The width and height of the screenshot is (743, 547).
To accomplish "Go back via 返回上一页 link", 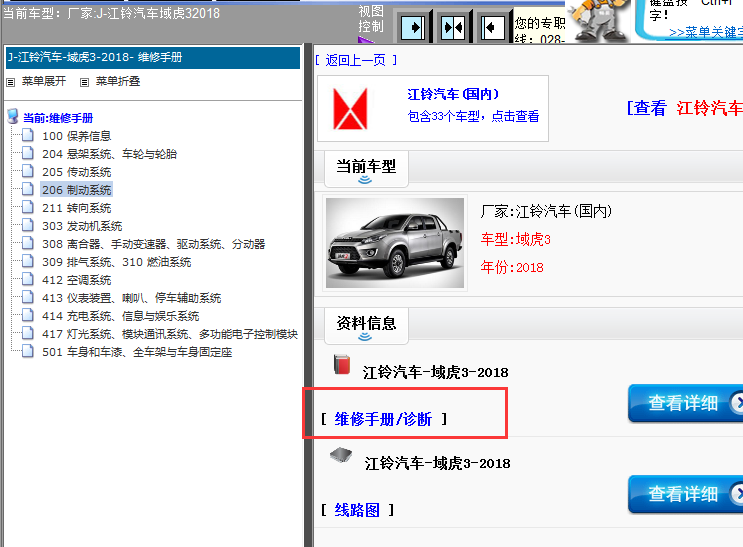I will (355, 60).
